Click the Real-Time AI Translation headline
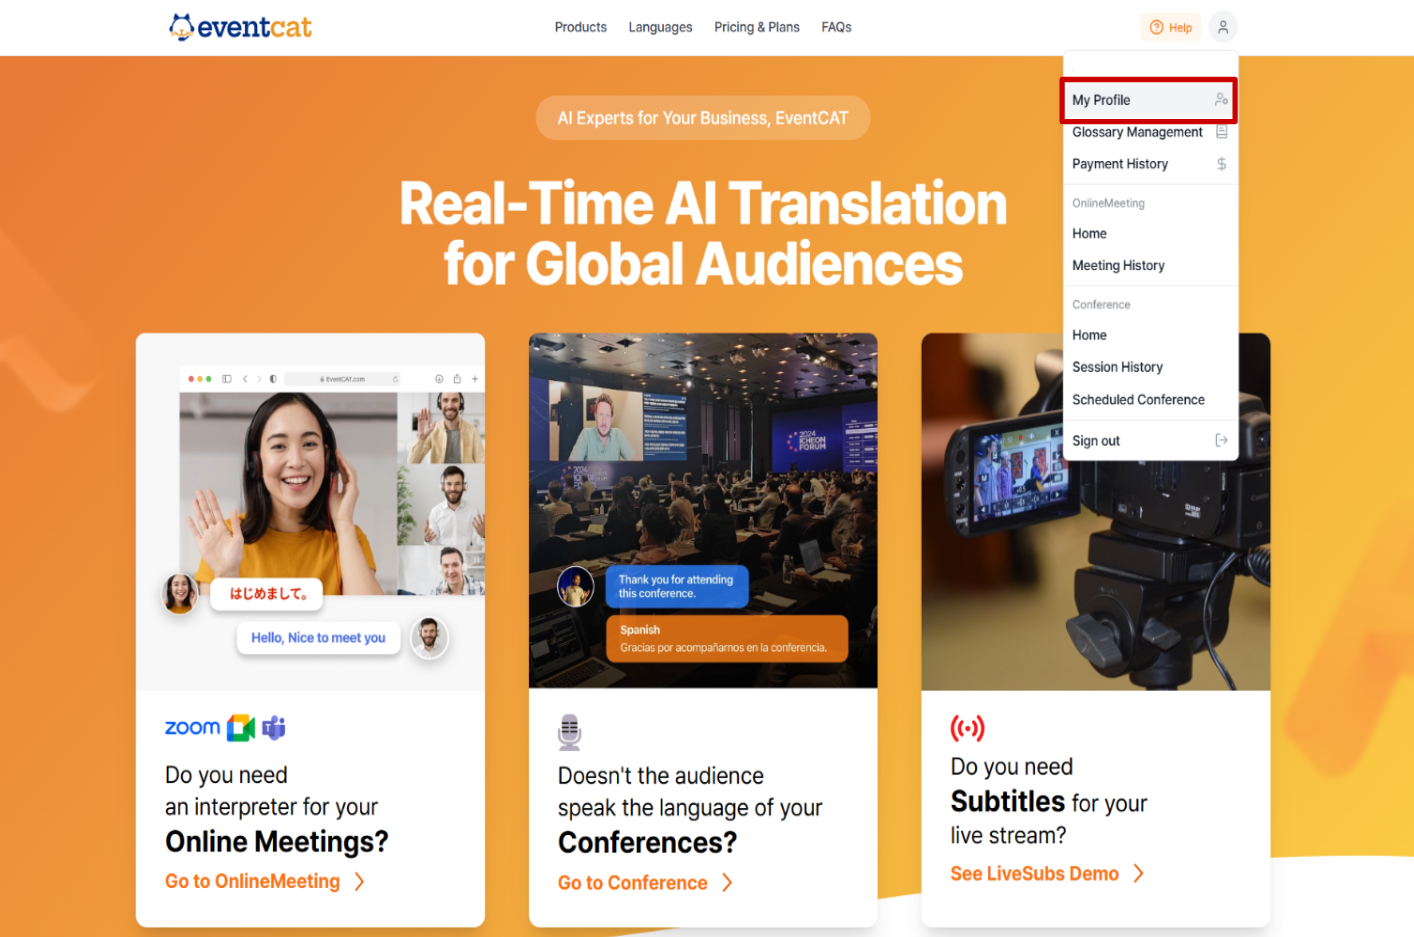This screenshot has width=1414, height=937. [x=703, y=234]
